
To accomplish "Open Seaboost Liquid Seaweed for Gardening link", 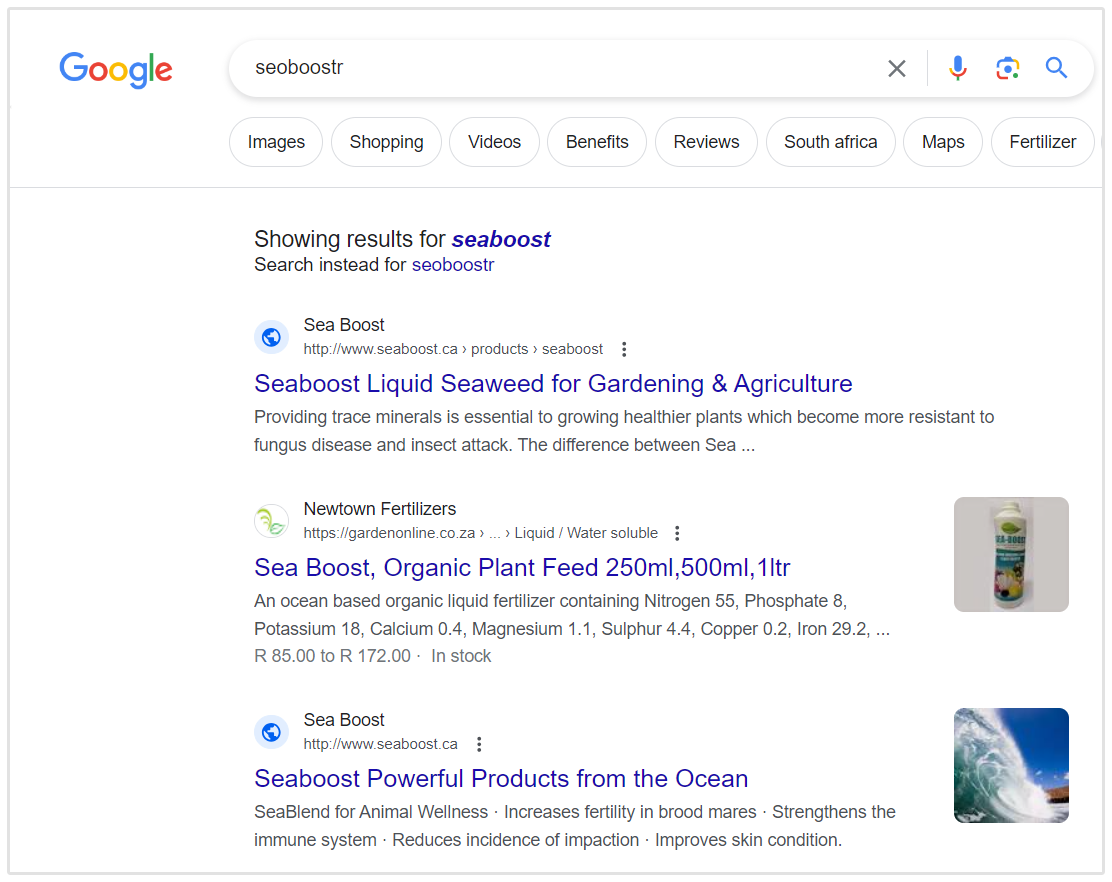I will coord(553,384).
